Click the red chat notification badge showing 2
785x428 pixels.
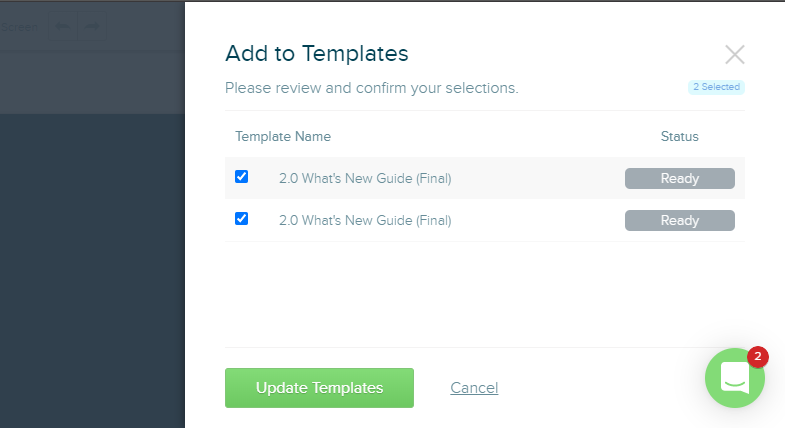pyautogui.click(x=757, y=356)
